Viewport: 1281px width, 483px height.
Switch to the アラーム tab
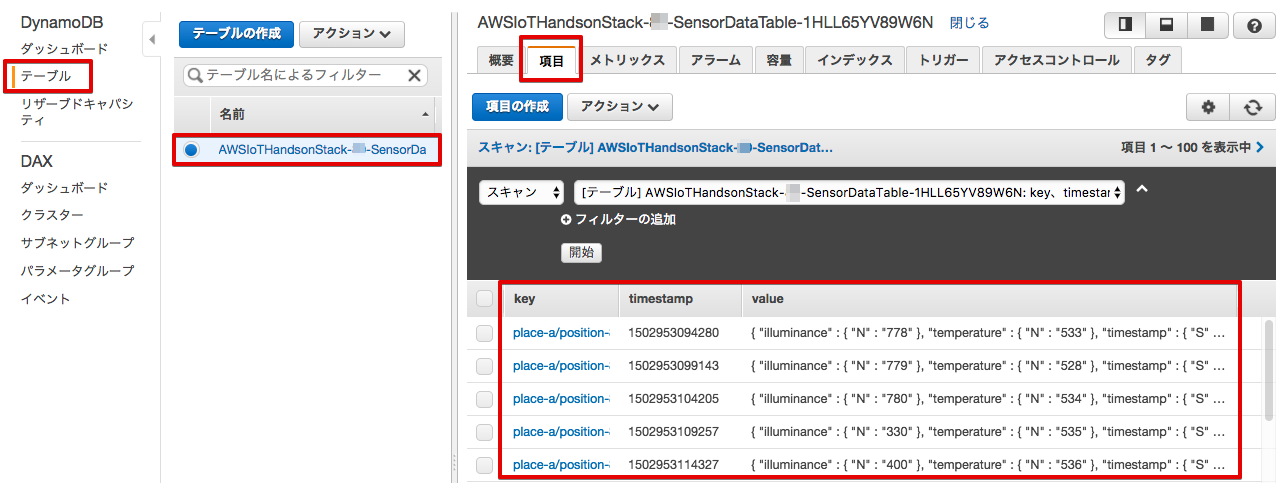pyautogui.click(x=715, y=60)
